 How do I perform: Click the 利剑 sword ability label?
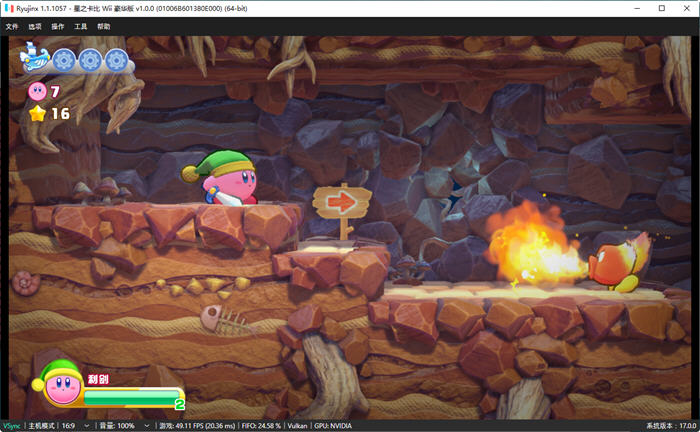tap(98, 379)
